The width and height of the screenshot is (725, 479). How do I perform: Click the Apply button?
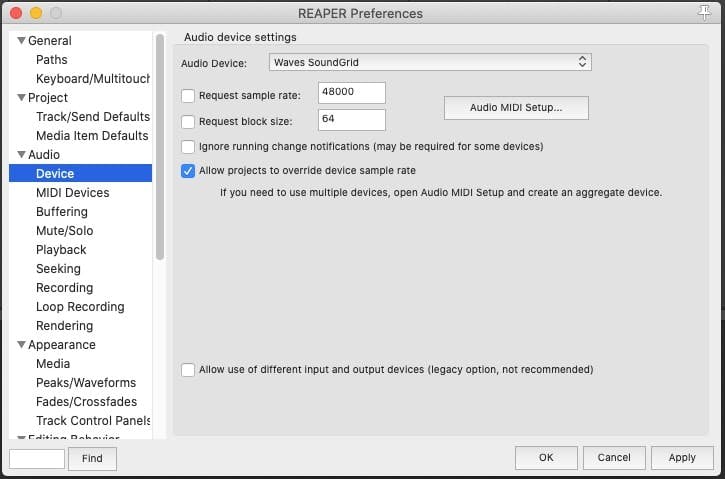pyautogui.click(x=682, y=458)
